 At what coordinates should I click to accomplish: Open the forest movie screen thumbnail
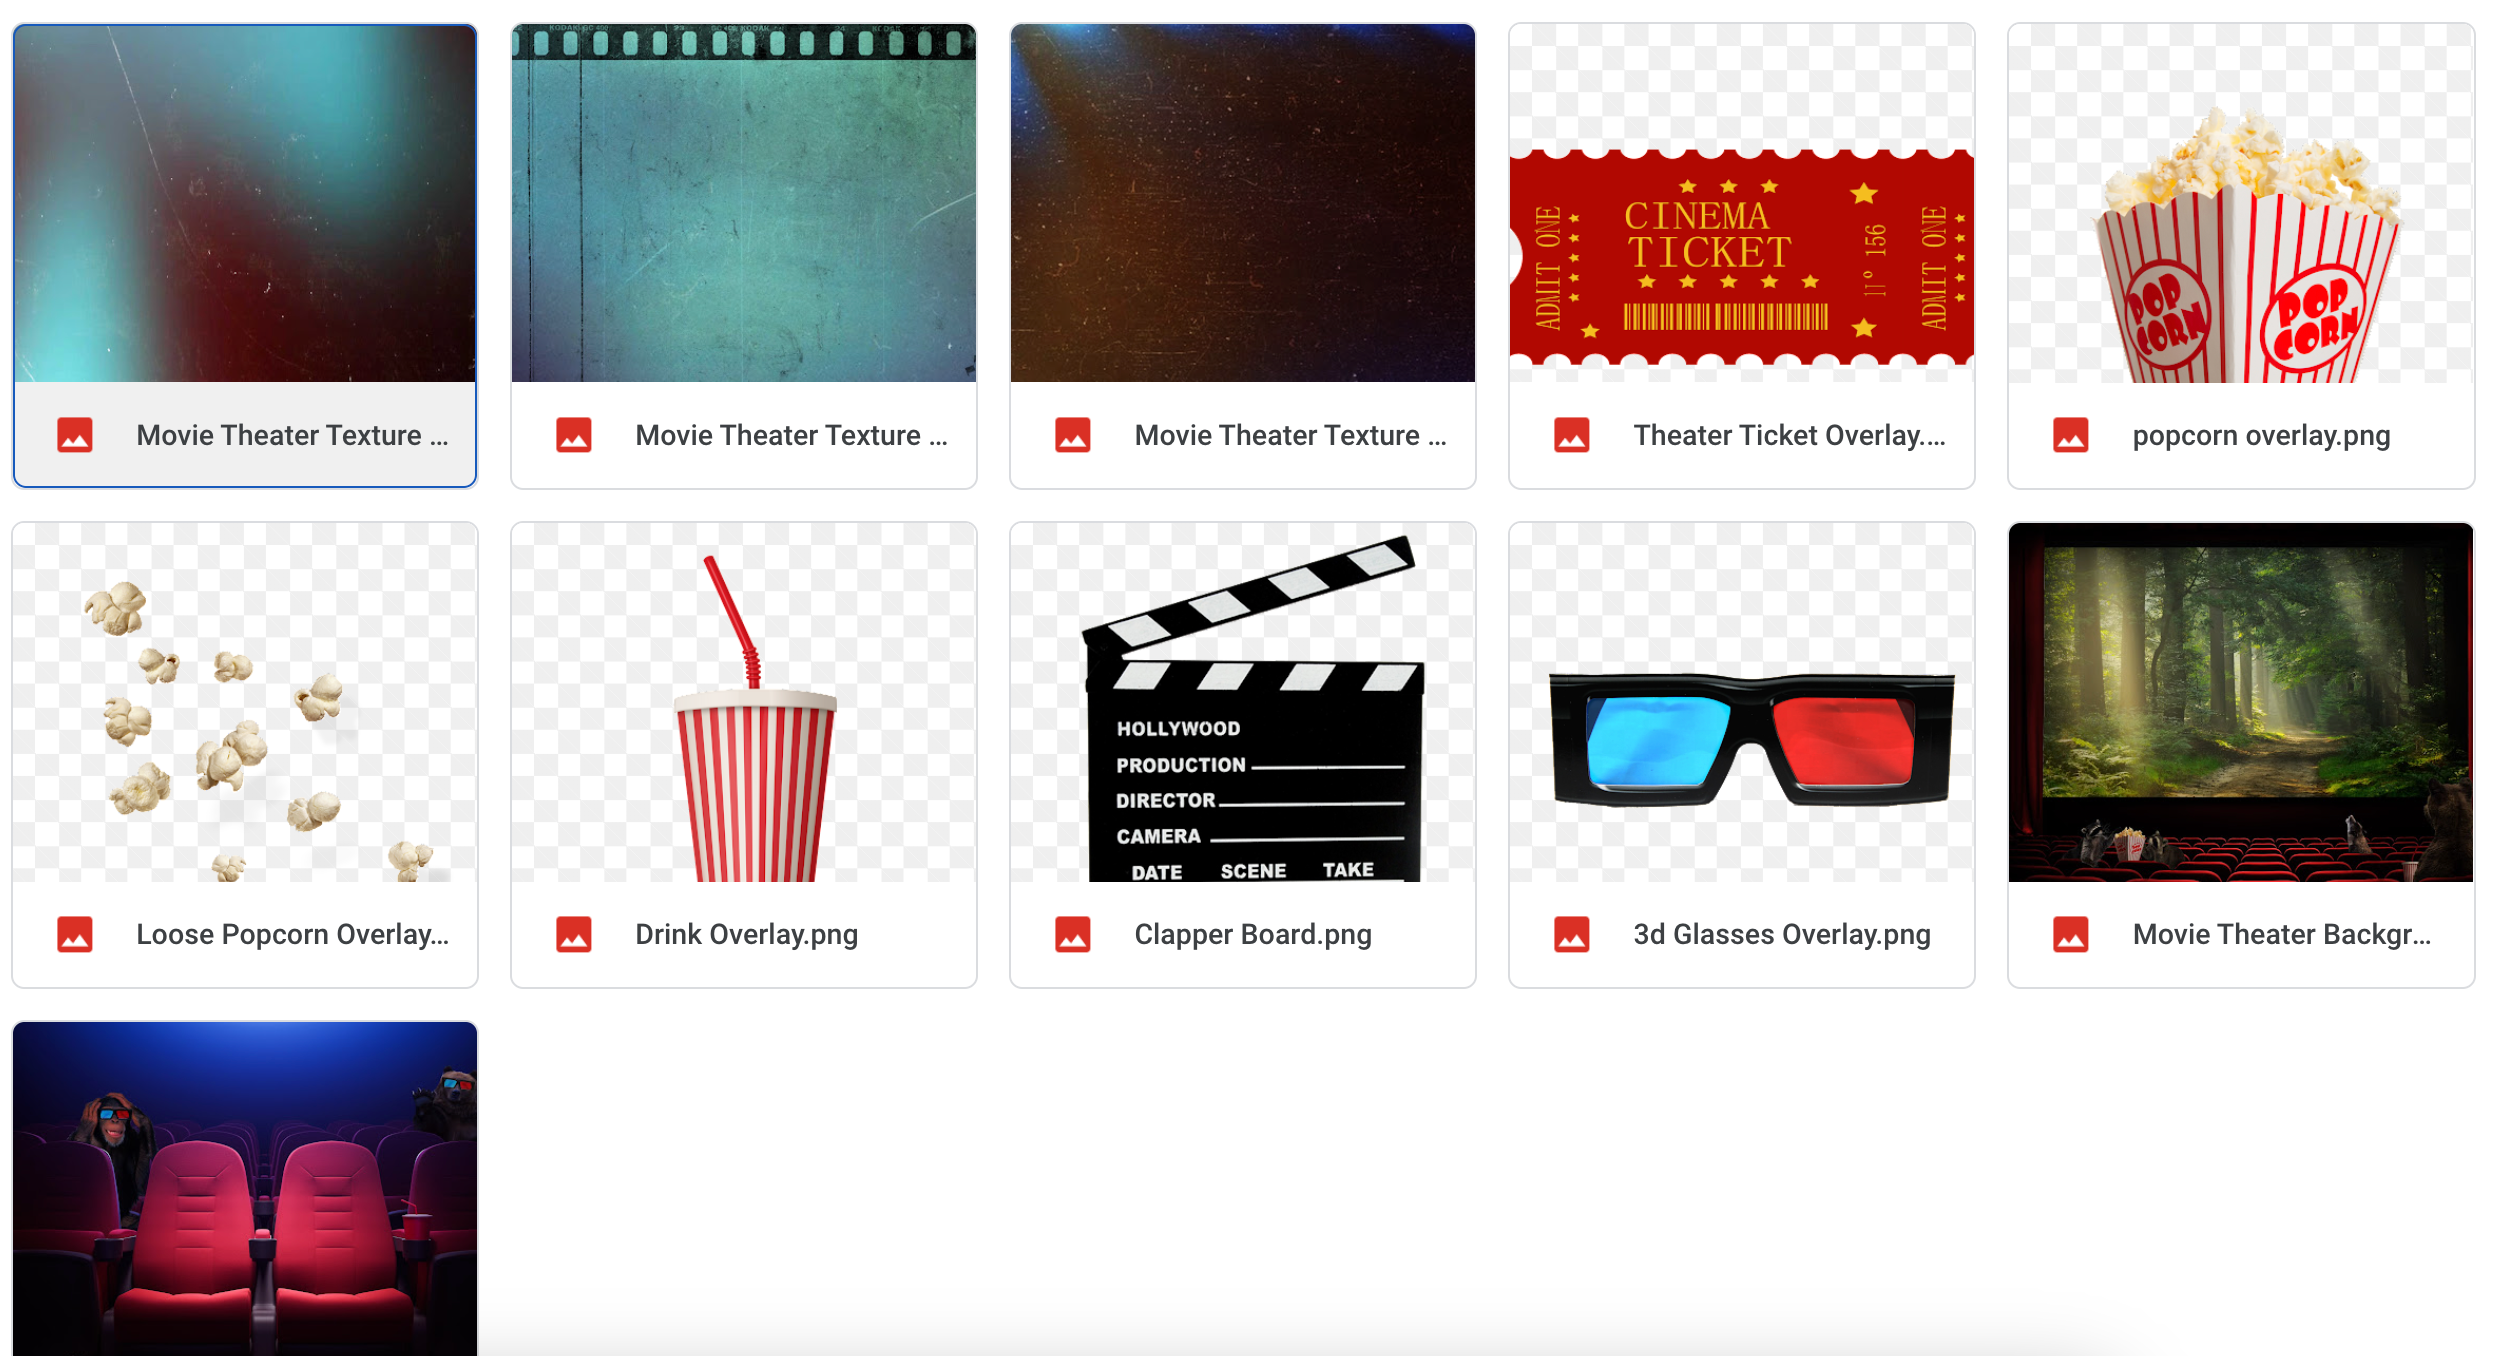2241,702
